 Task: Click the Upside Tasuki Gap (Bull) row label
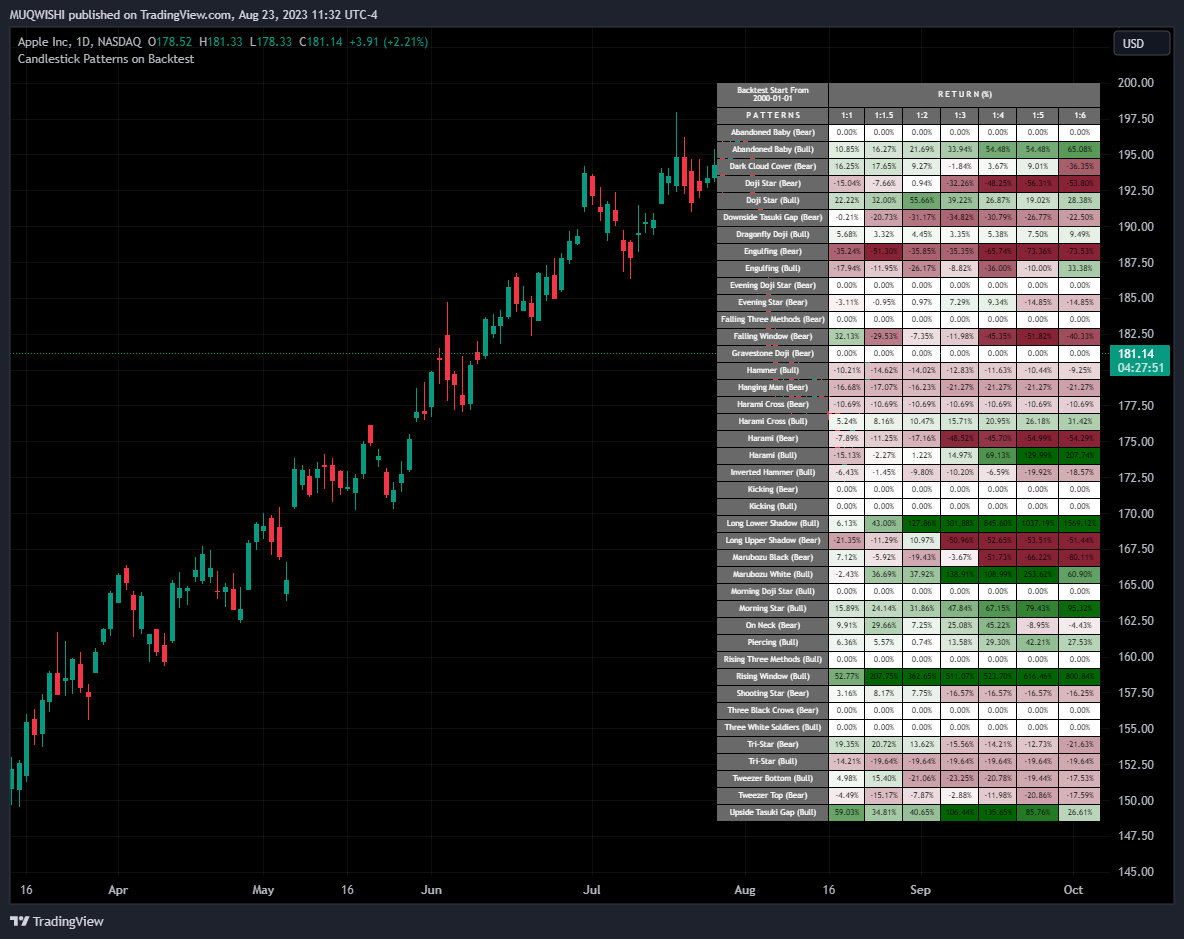pyautogui.click(x=772, y=812)
